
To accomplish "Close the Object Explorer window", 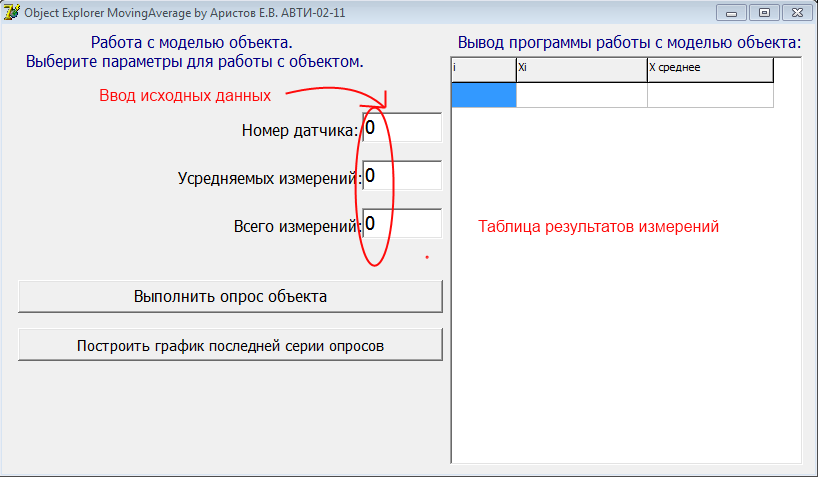I will point(797,13).
